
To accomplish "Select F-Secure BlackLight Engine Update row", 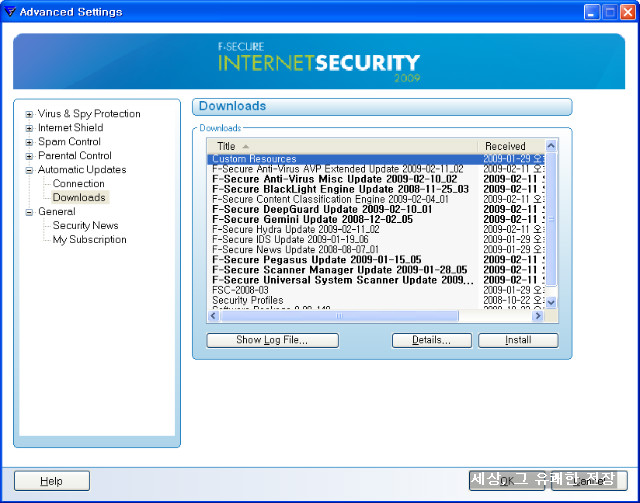I will pos(376,189).
